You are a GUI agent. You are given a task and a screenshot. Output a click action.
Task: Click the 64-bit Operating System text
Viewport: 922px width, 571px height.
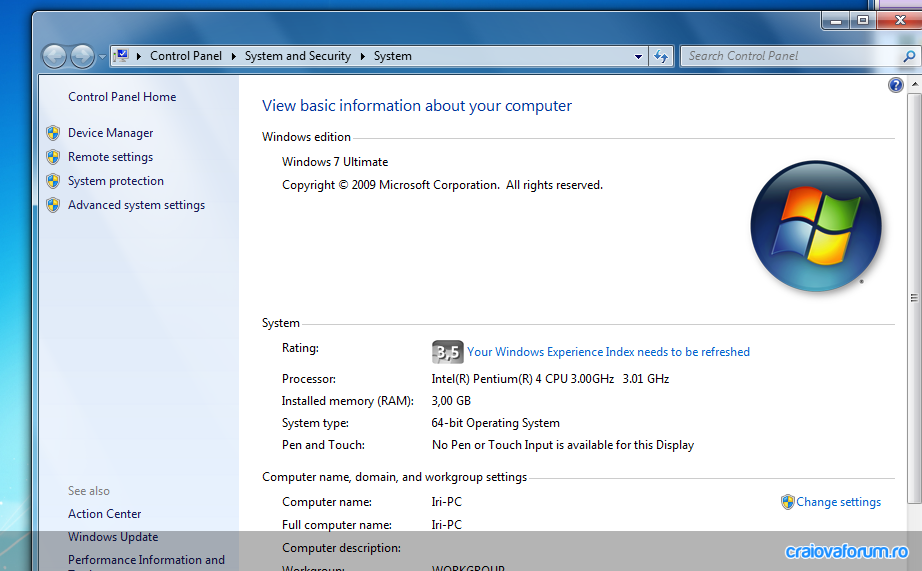pyautogui.click(x=496, y=423)
